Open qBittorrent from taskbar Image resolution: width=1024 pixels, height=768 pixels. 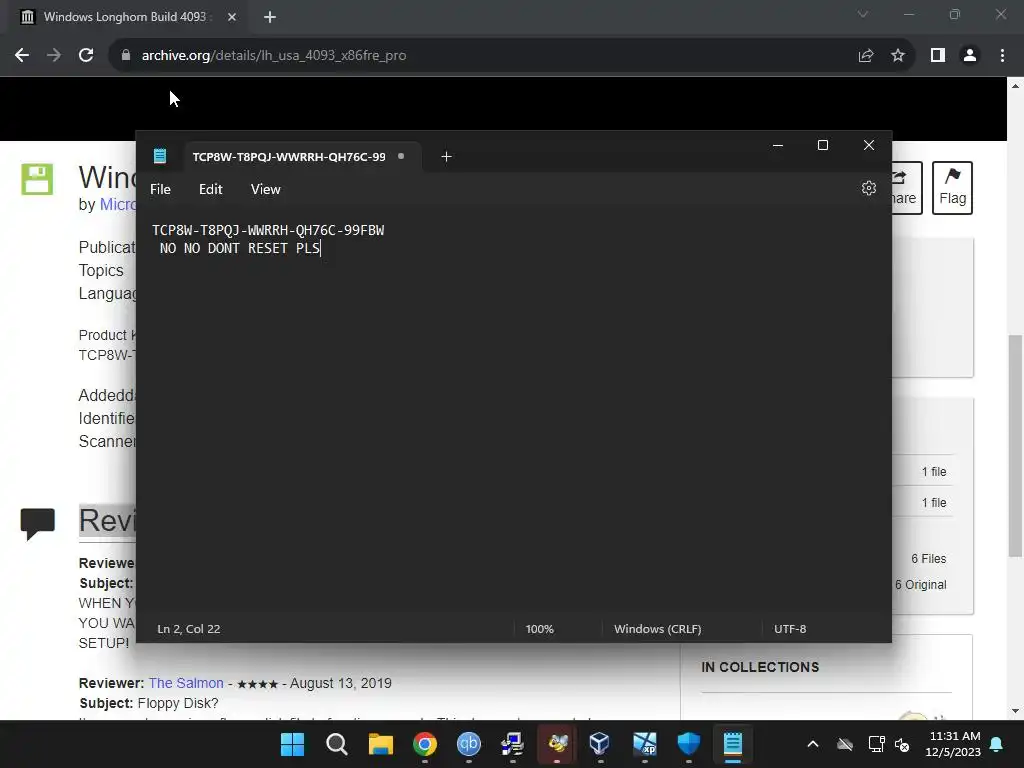pyautogui.click(x=468, y=744)
